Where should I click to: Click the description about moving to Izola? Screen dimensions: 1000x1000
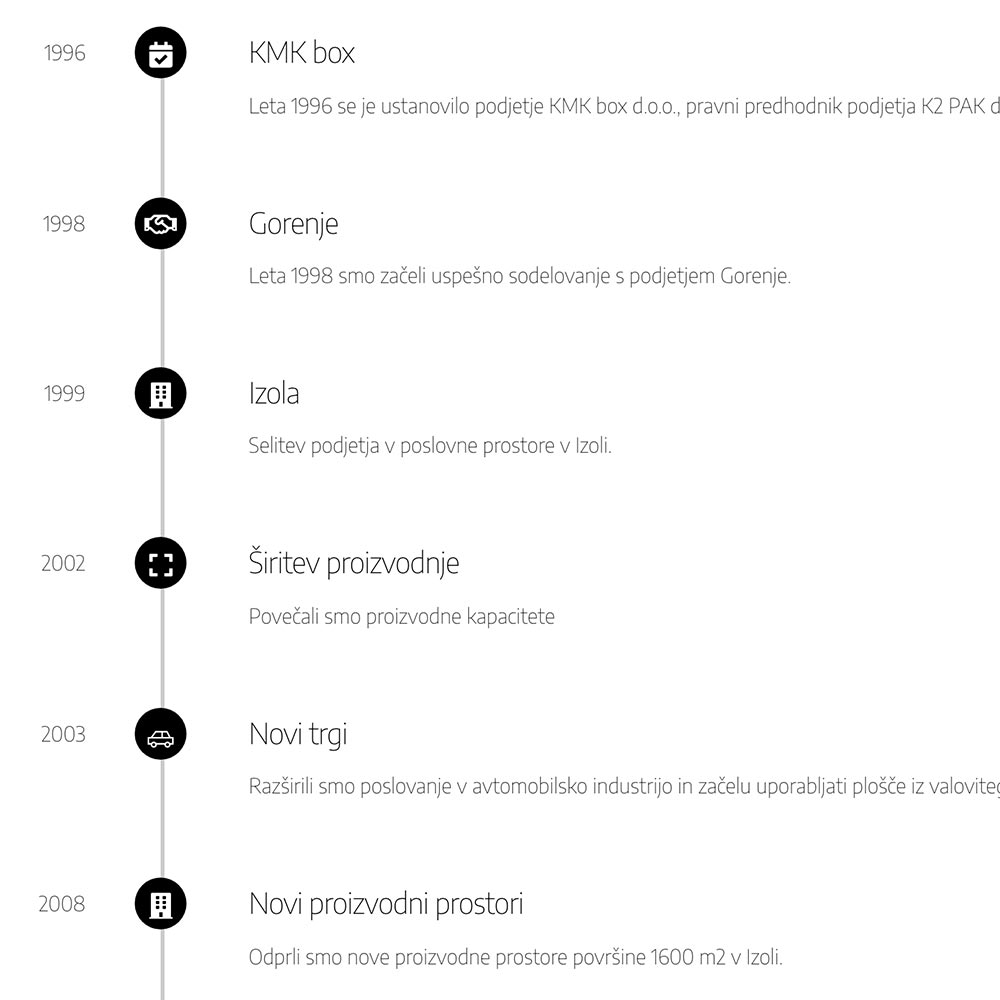pos(430,446)
